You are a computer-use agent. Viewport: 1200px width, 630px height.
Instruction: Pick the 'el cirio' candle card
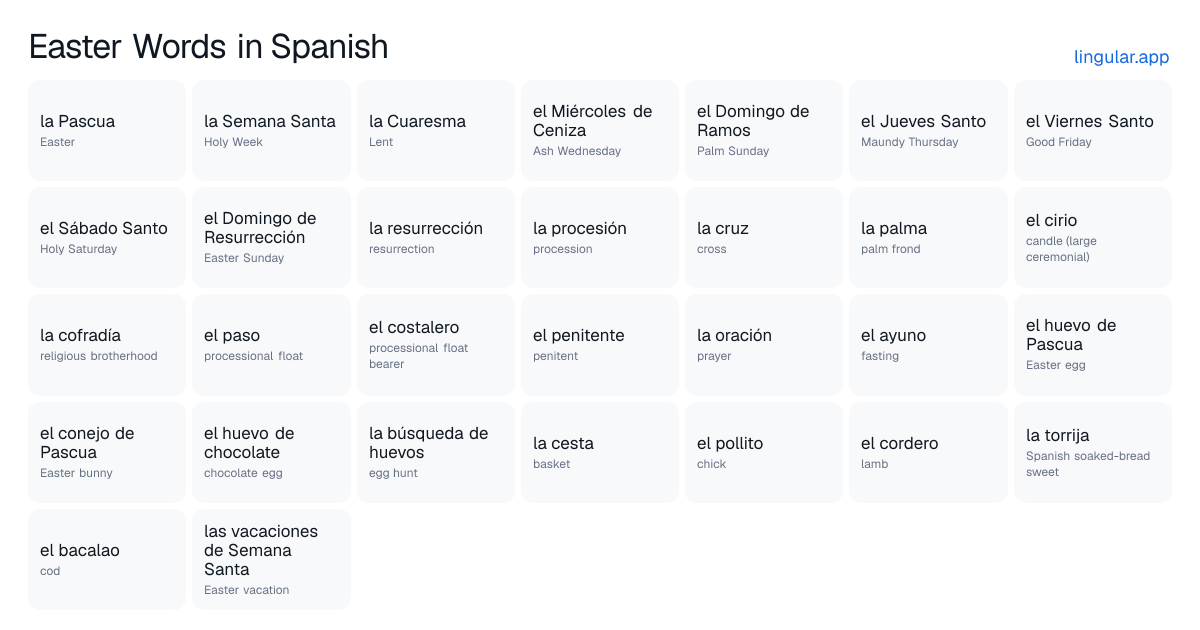(1093, 237)
